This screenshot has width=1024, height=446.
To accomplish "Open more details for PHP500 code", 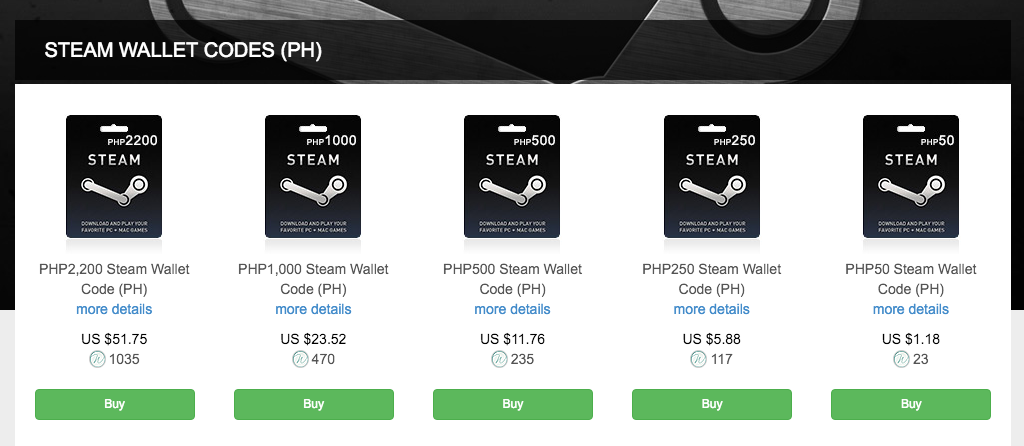I will point(513,309).
